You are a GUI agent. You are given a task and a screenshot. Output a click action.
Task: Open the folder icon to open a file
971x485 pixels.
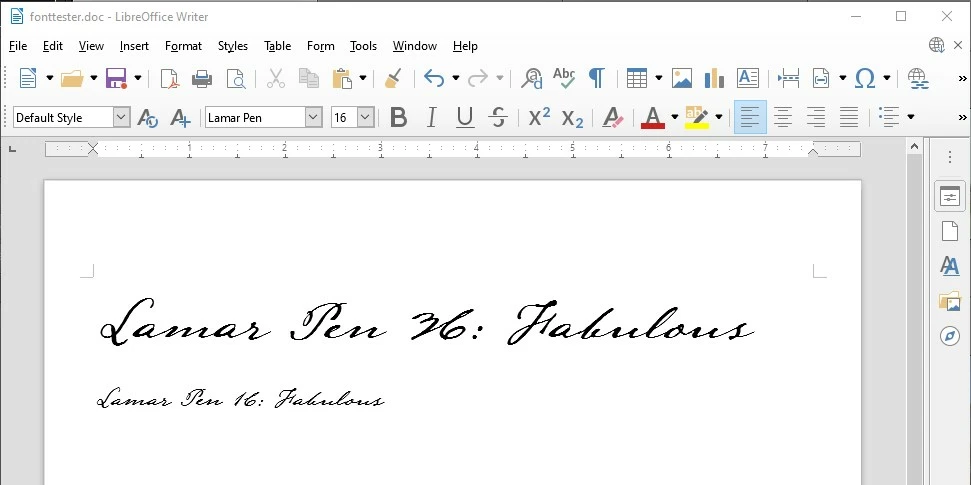(72, 78)
